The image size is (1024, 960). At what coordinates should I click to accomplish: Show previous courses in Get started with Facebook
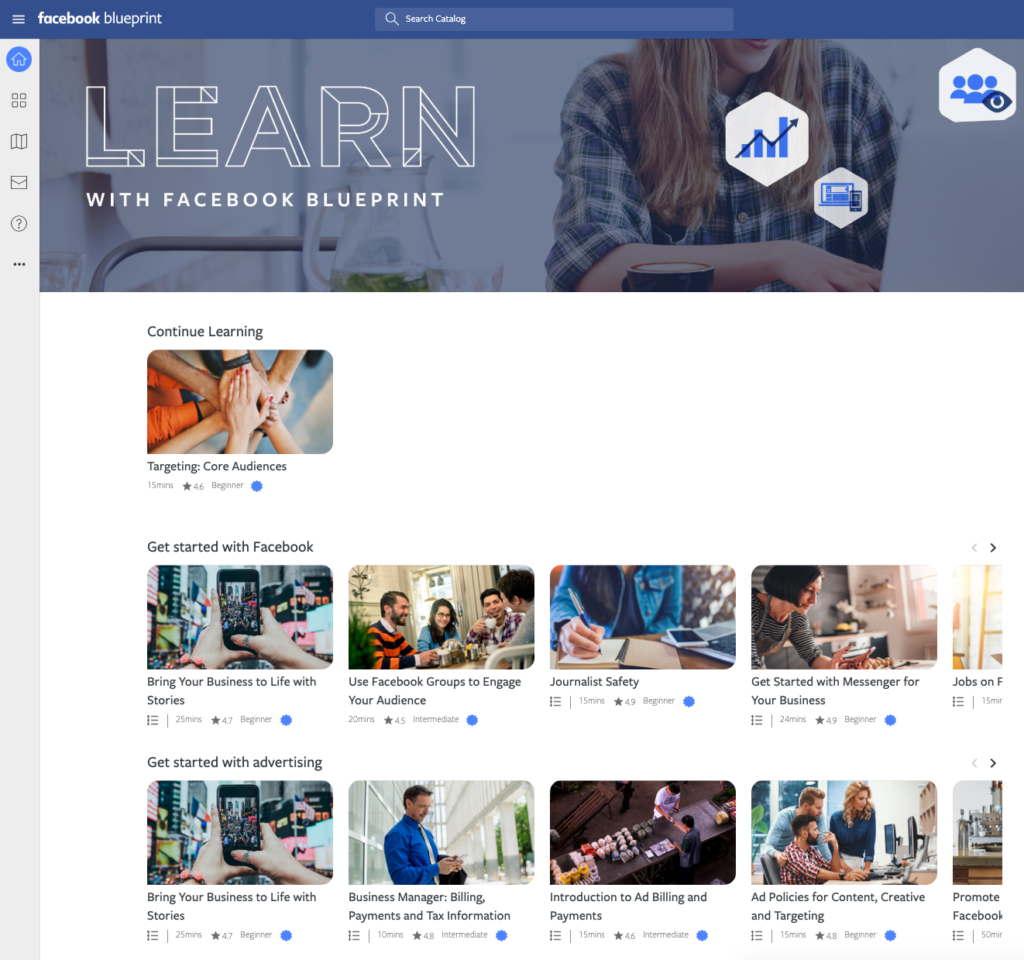[974, 548]
